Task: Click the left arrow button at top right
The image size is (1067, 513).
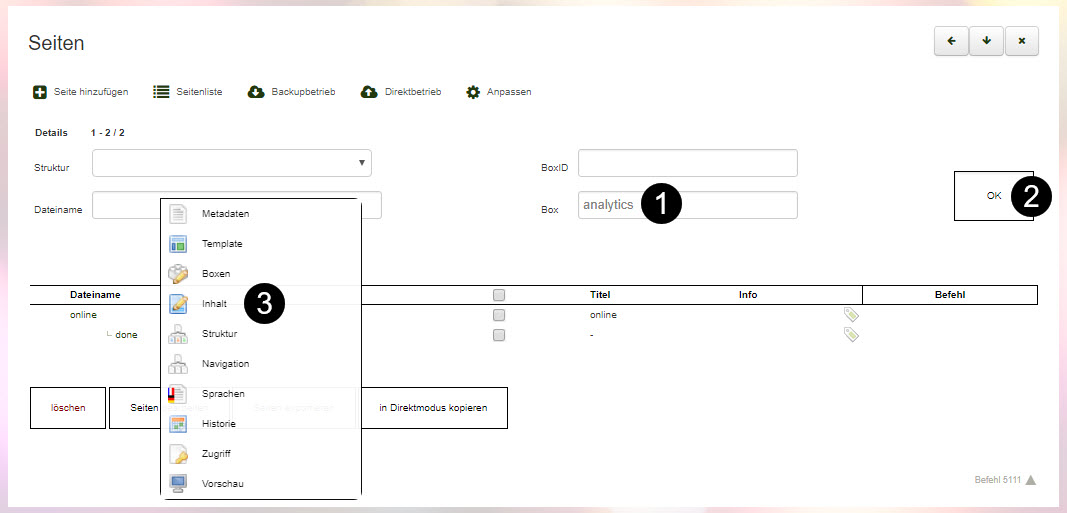Action: [x=951, y=41]
